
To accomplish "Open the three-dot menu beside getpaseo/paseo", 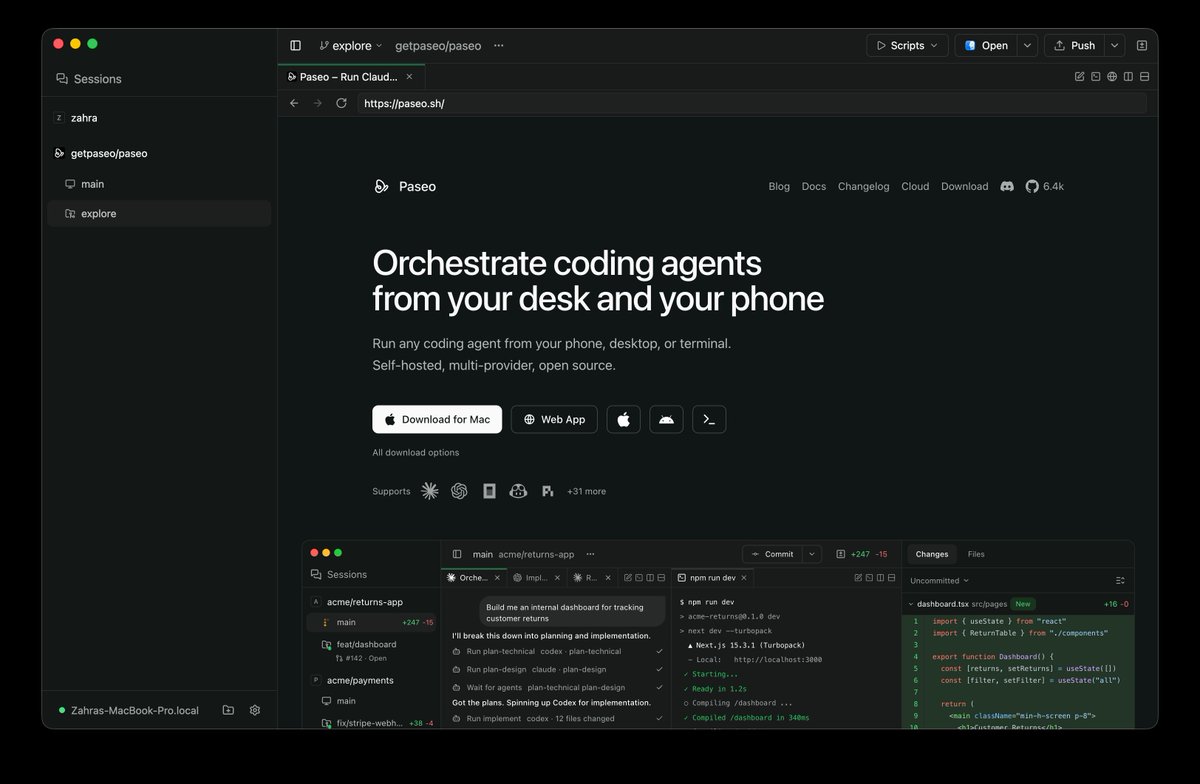I will click(499, 46).
